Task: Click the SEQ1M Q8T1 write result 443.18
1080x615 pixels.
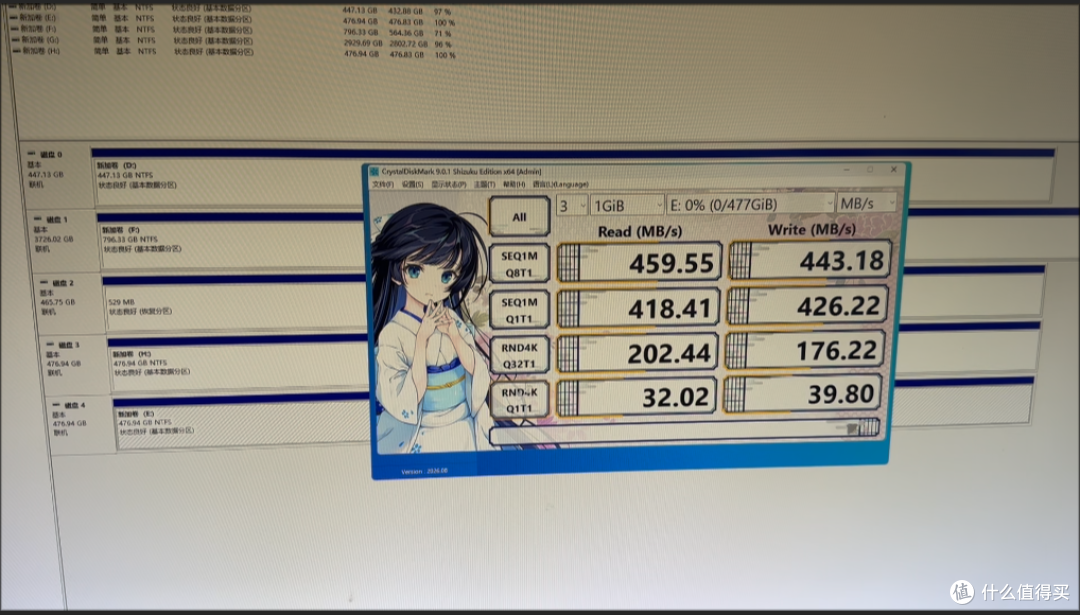Action: click(x=810, y=260)
